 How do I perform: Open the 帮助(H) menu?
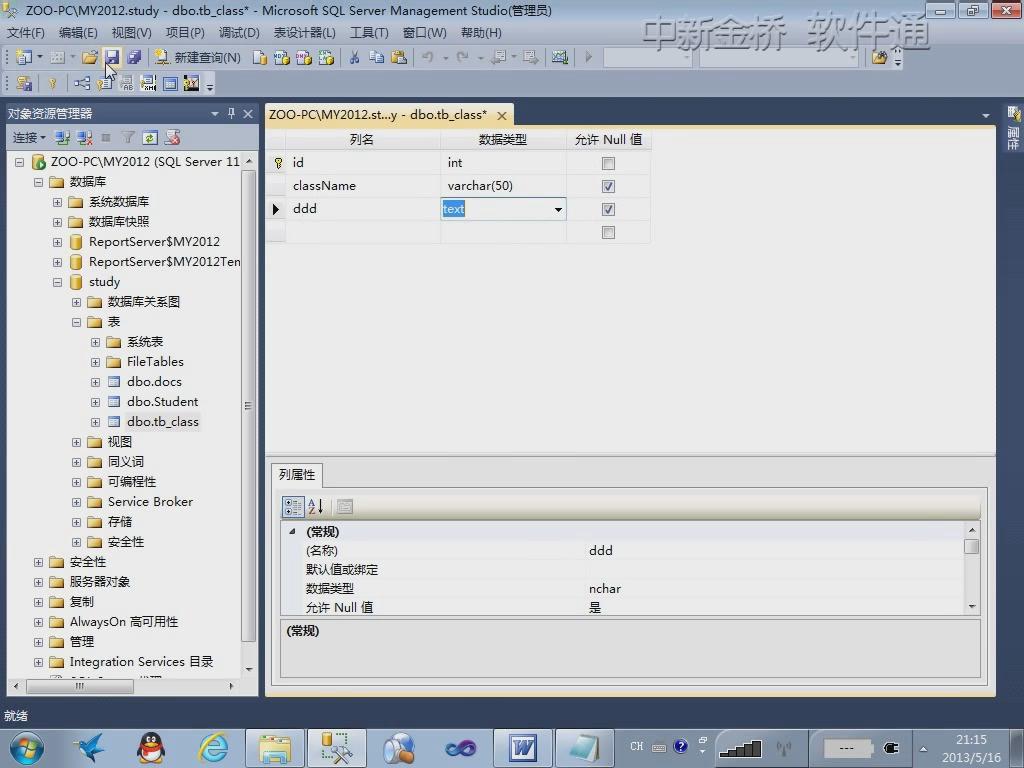[481, 33]
